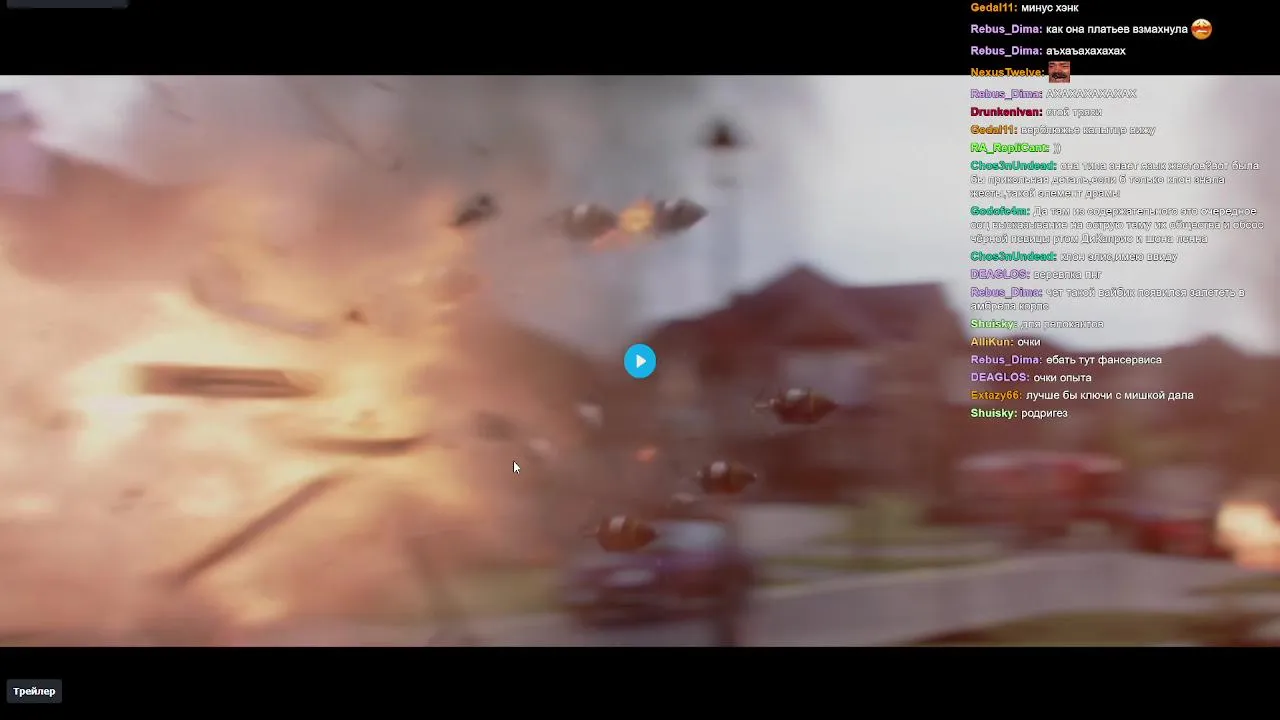Open NexusTwelve's username in chat

coord(1006,72)
